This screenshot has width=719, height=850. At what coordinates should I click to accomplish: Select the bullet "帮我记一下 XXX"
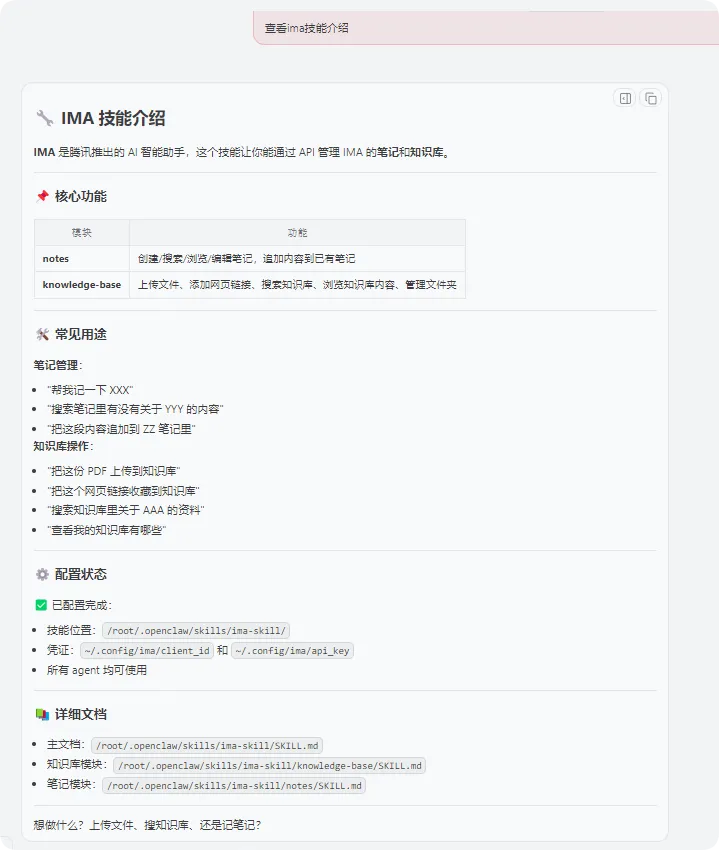[x=90, y=390]
